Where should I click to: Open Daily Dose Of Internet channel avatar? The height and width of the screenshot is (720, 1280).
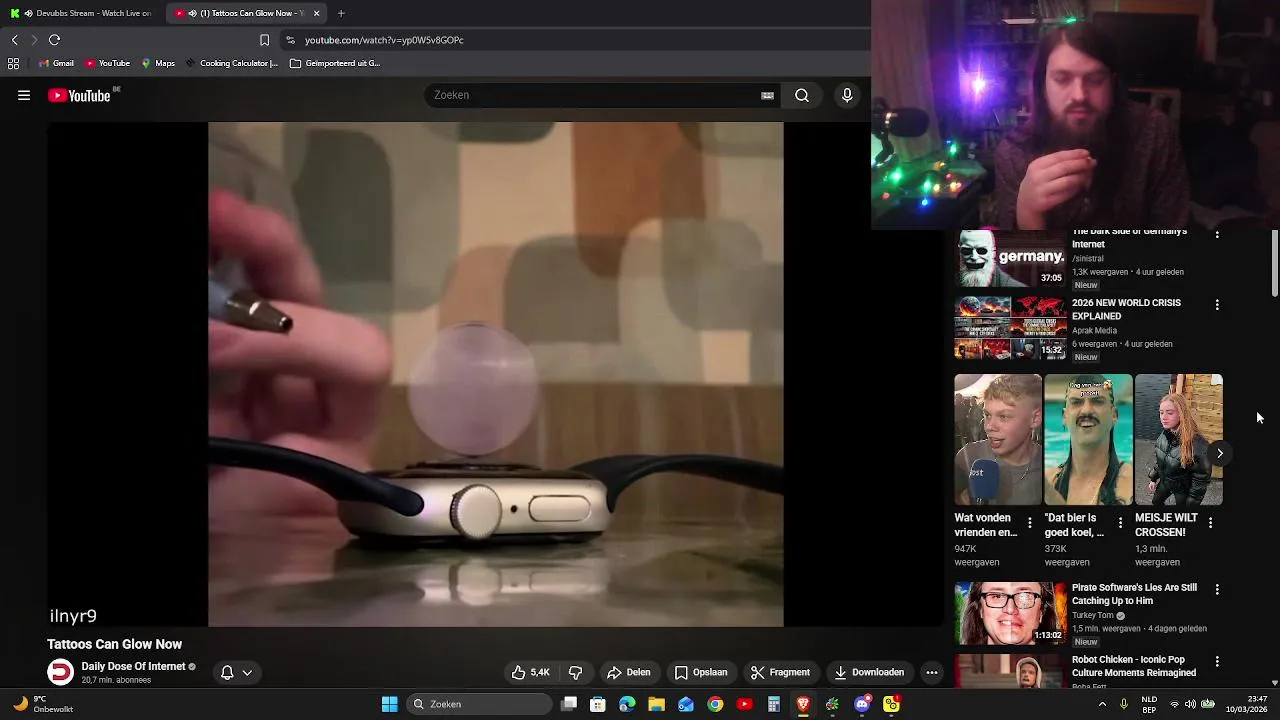coord(61,672)
